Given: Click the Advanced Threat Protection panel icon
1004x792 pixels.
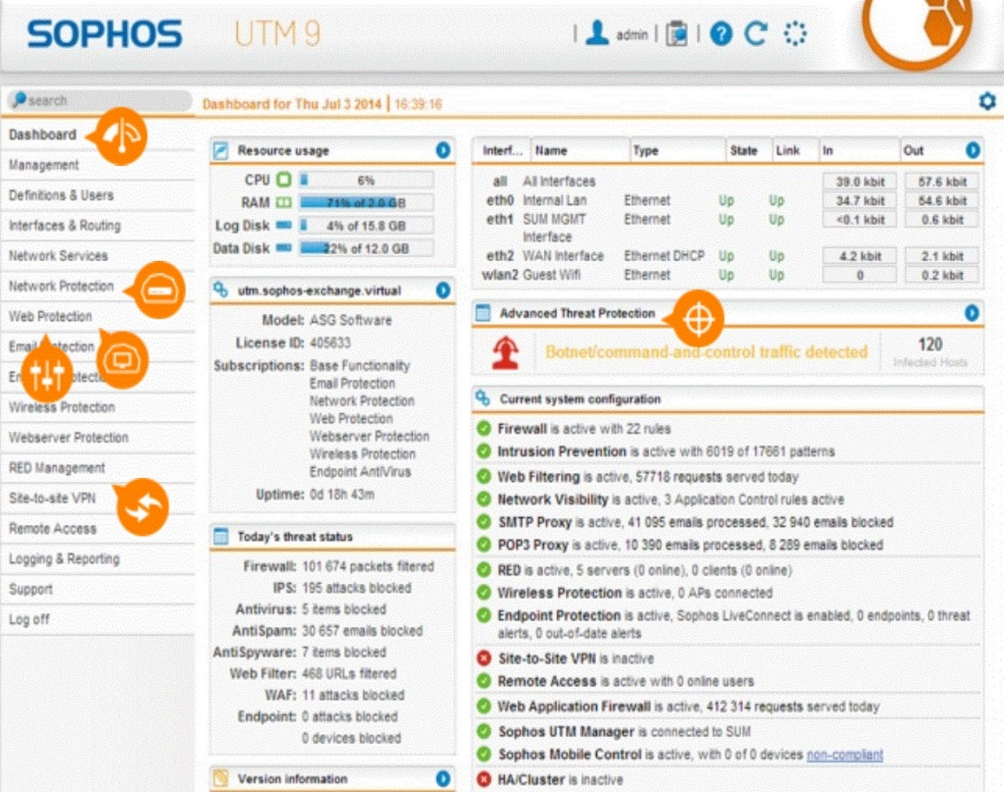Looking at the screenshot, I should pos(483,313).
